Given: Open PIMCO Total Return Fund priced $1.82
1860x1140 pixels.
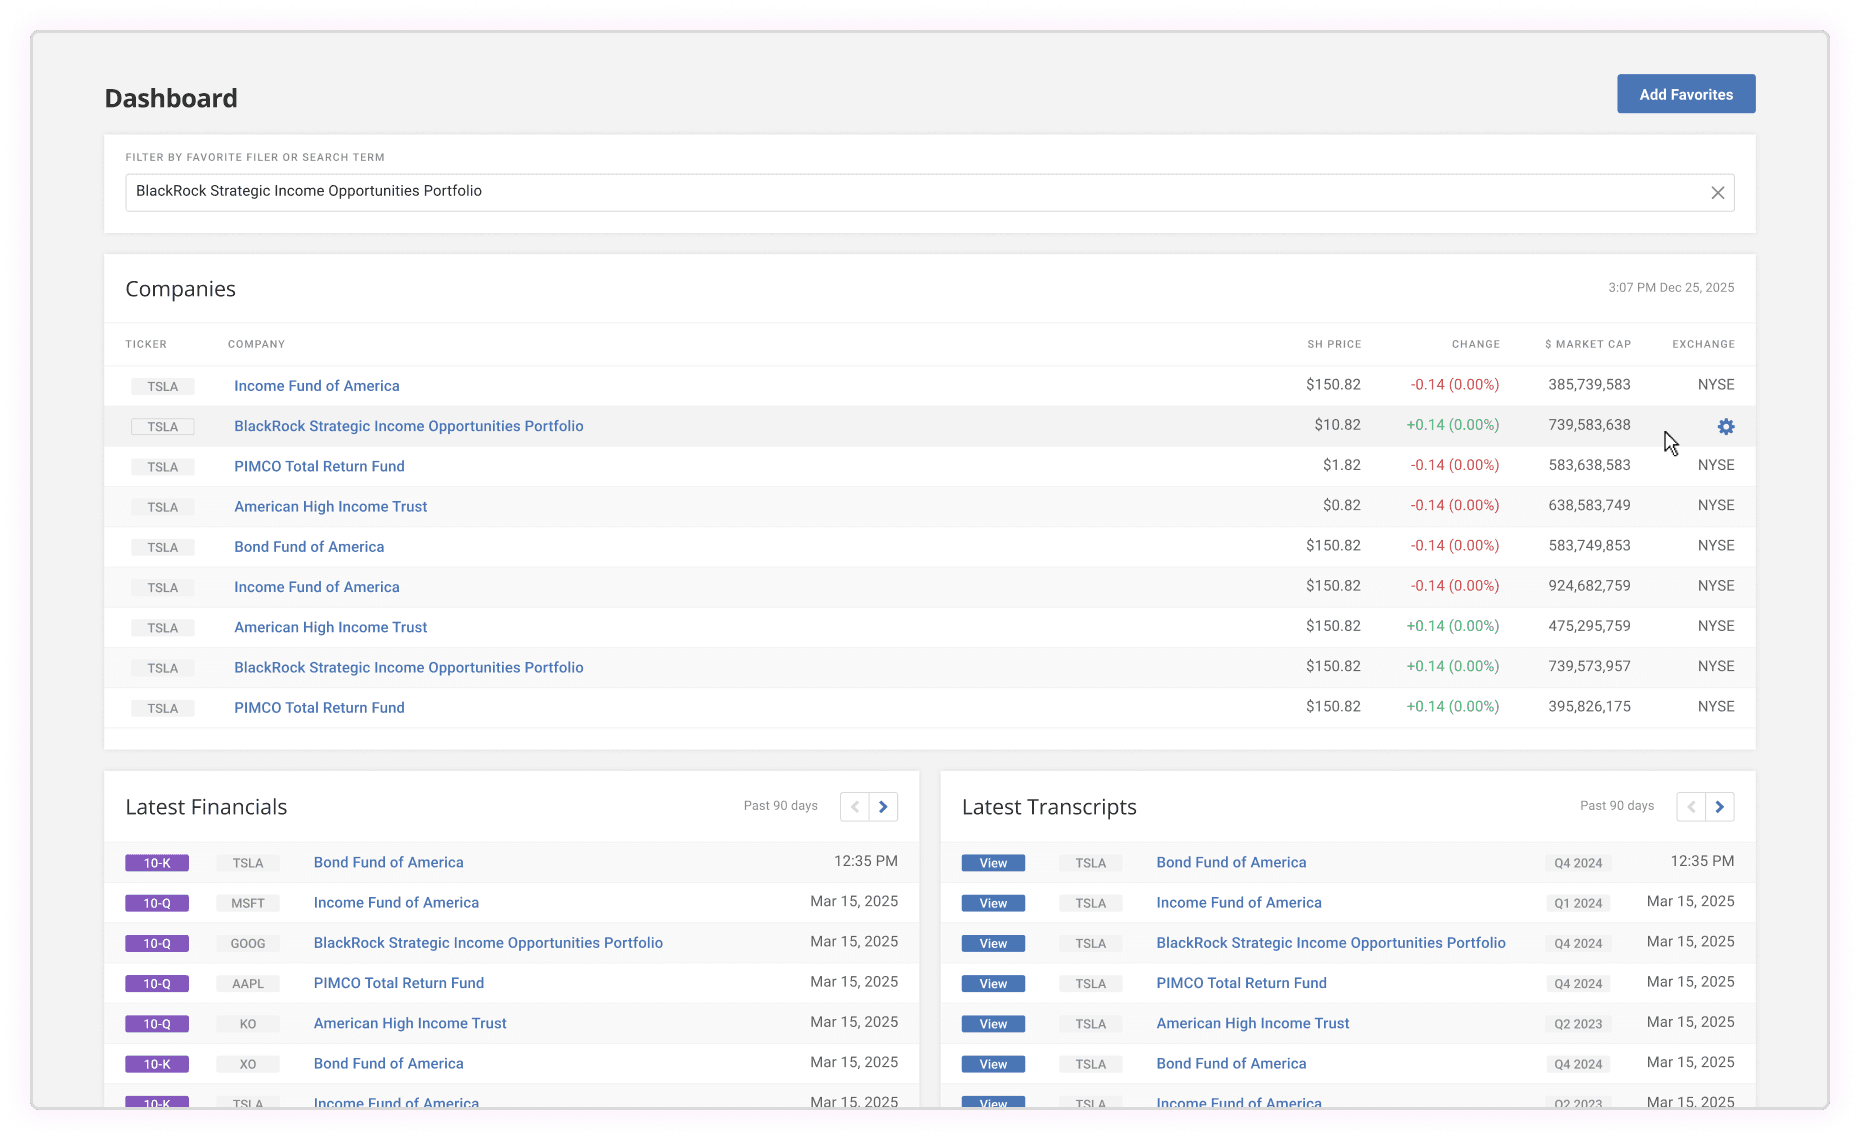Looking at the screenshot, I should tap(319, 466).
